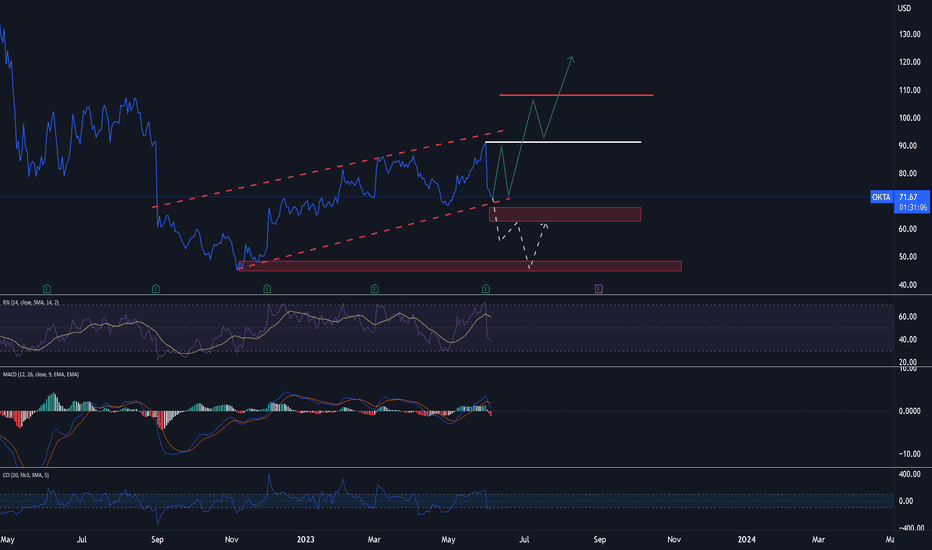This screenshot has width=932, height=550.
Task: Click the 2023 label on time axis
Action: click(306, 539)
